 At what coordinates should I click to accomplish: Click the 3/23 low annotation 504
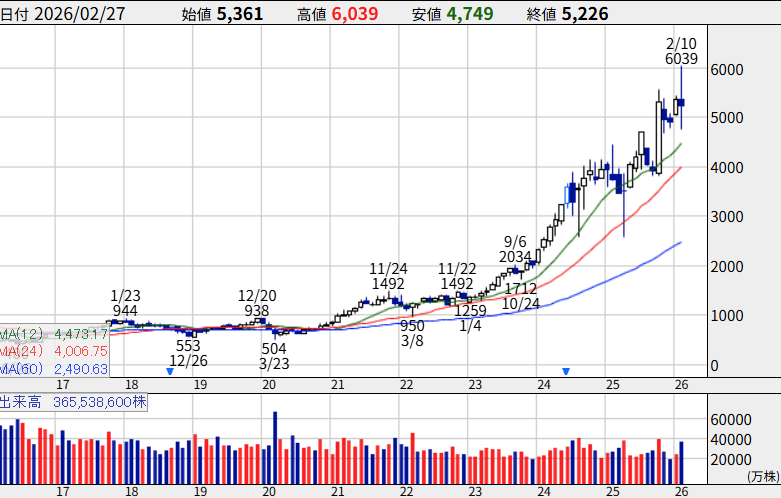click(275, 348)
